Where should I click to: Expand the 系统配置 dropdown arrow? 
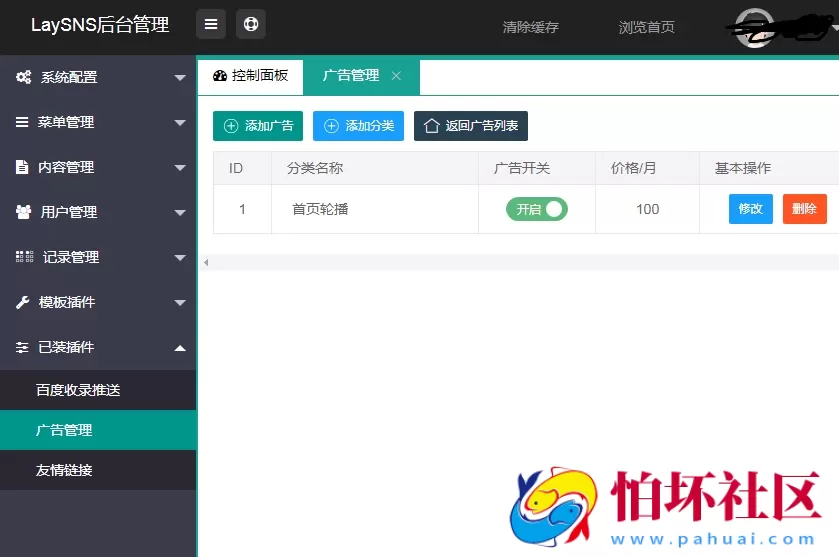coord(180,77)
